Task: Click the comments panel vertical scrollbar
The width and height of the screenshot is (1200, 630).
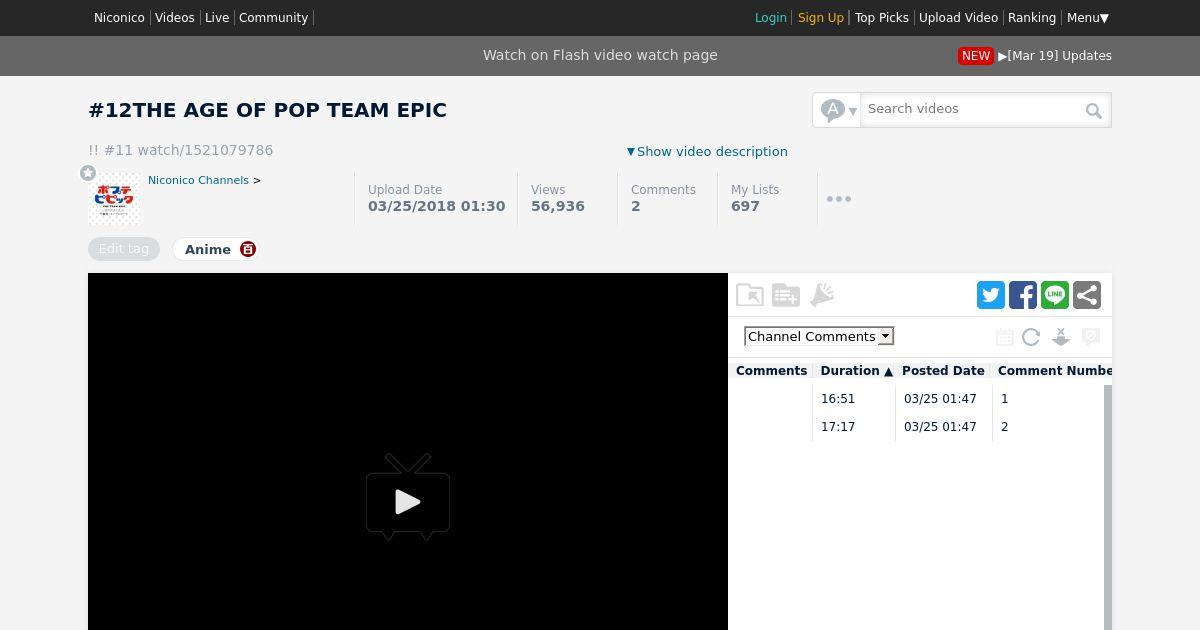Action: point(1108,507)
